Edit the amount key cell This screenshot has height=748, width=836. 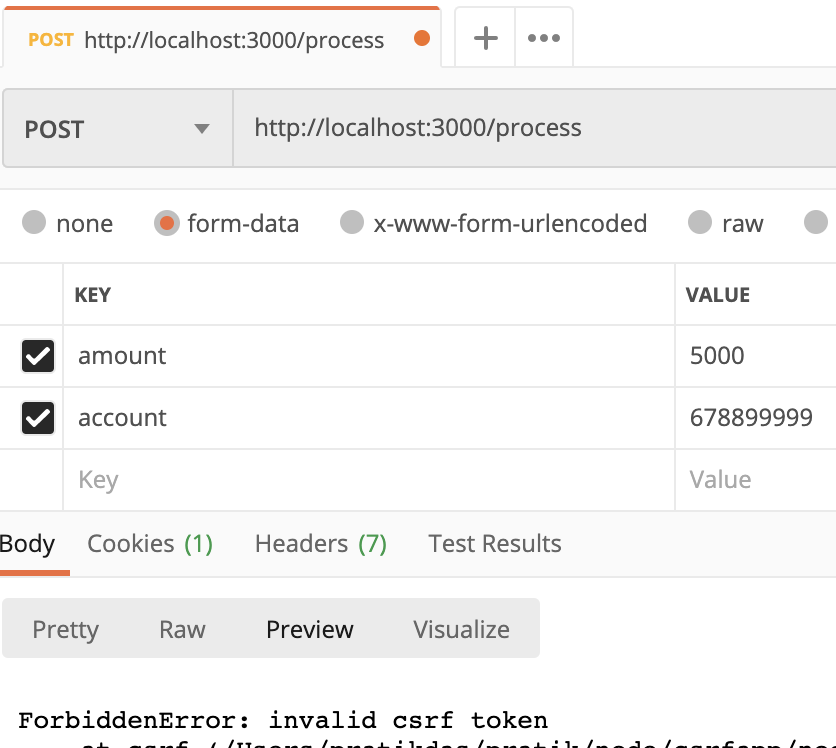[369, 356]
